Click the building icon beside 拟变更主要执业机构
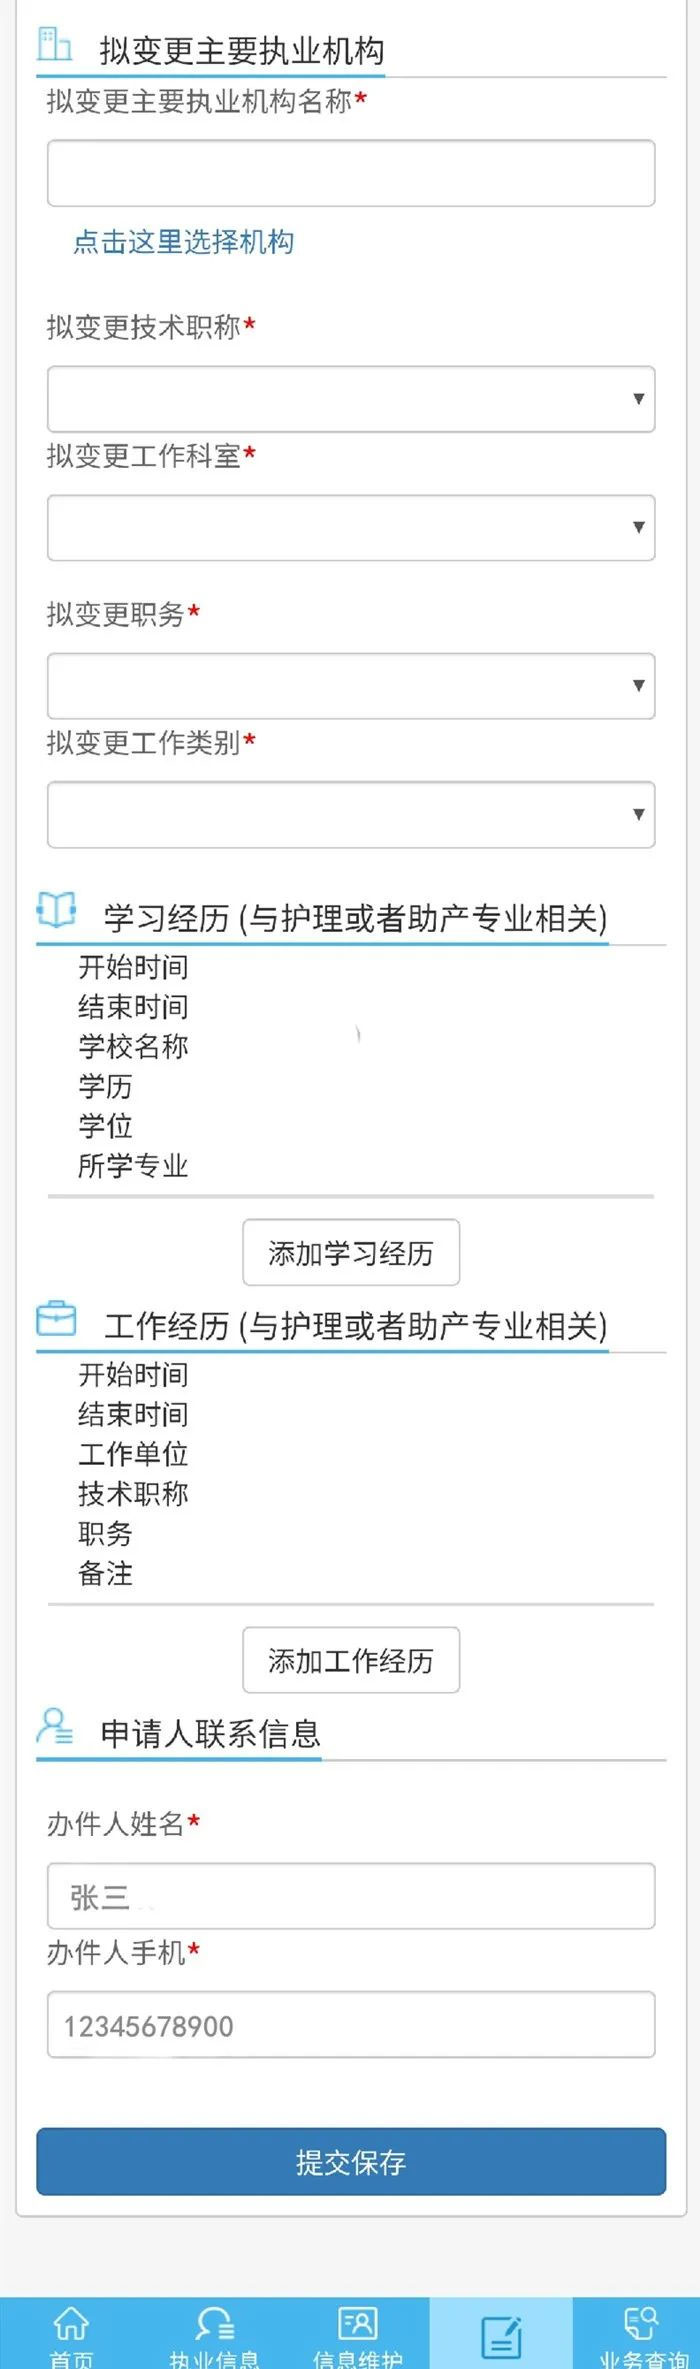700x2369 pixels. 54,45
